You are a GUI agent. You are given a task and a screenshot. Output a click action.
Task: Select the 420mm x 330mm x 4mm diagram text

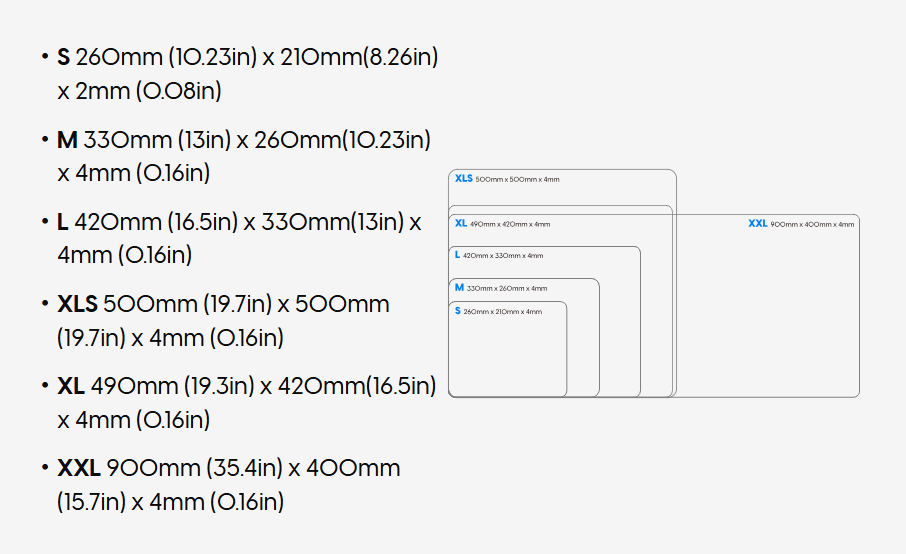coord(503,257)
